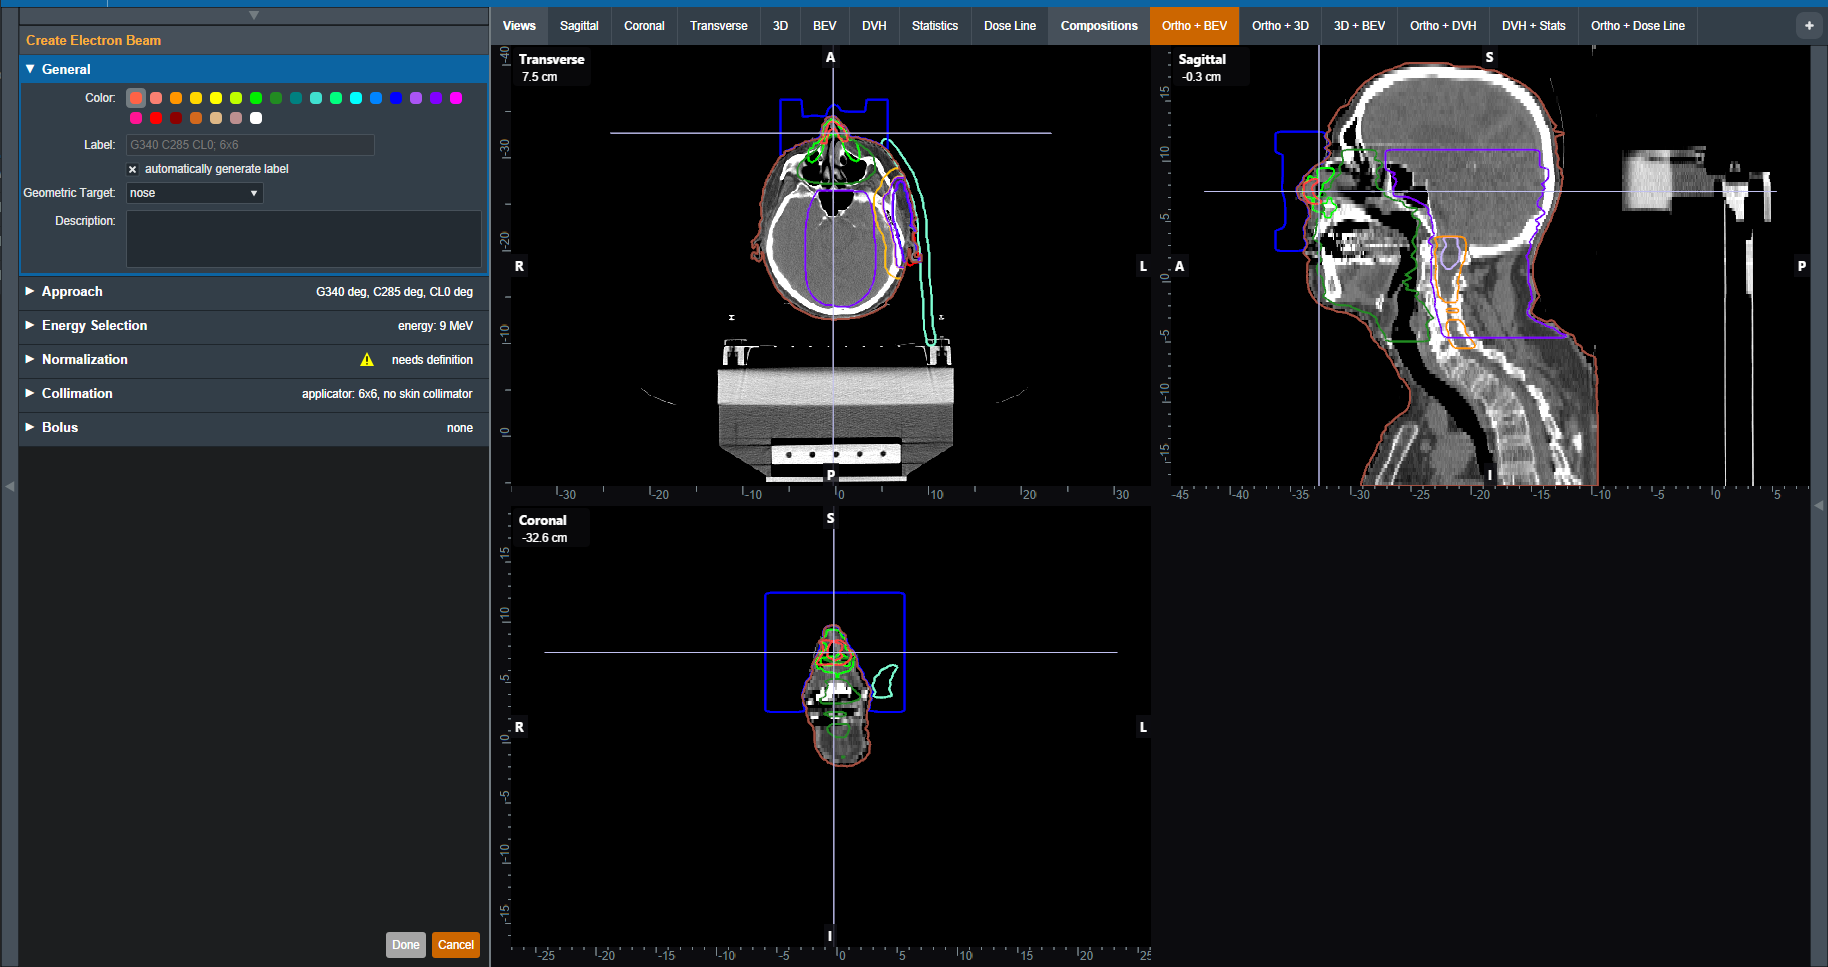The image size is (1828, 967).
Task: Click the Normalization warning triangle icon
Action: [367, 360]
